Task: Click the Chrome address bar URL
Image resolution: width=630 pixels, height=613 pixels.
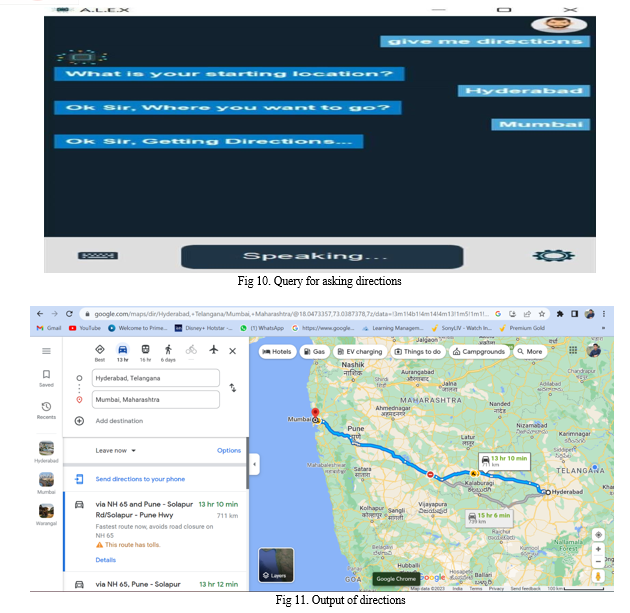Action: (x=291, y=314)
